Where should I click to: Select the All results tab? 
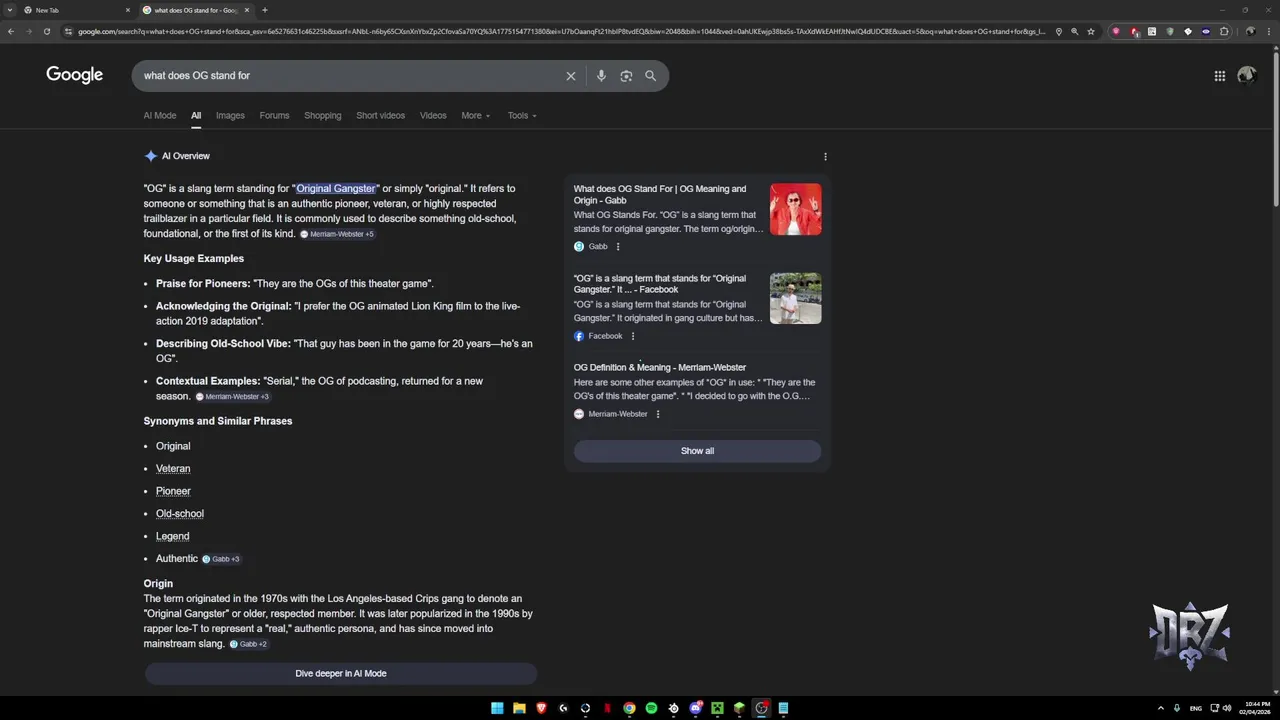click(196, 115)
